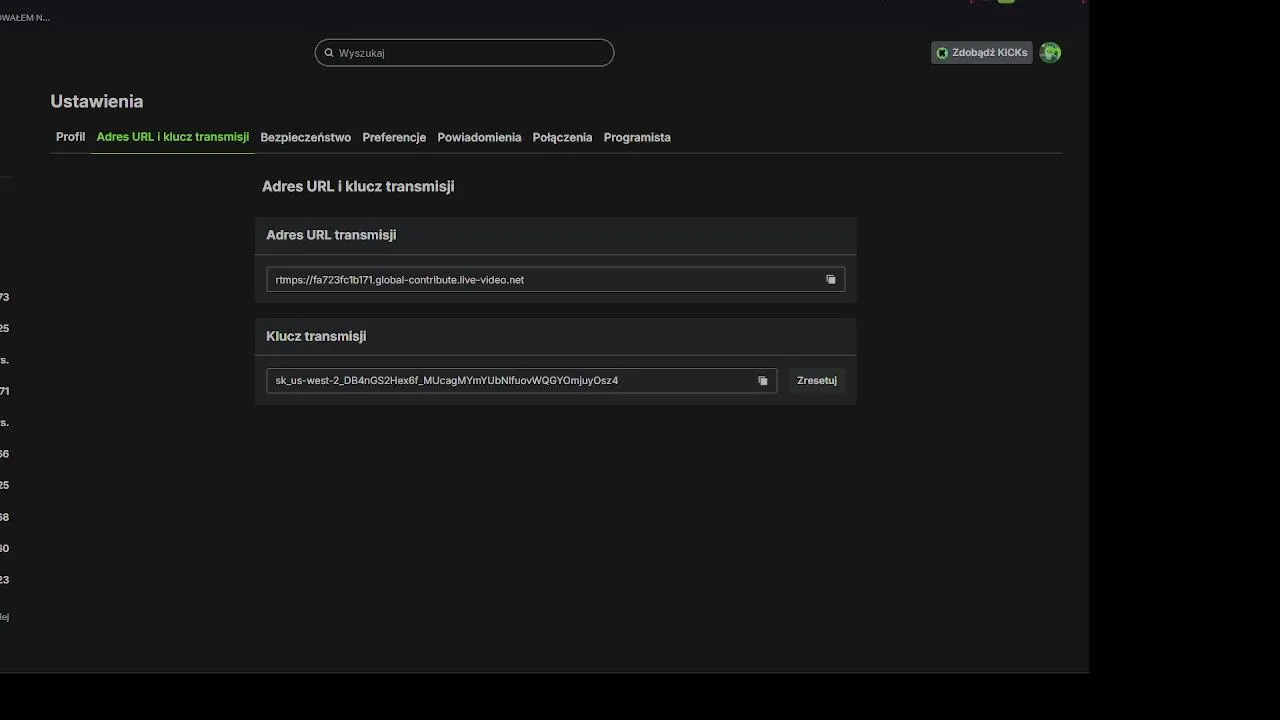Go to the Preferencje tab
Image resolution: width=1280 pixels, height=720 pixels.
point(394,137)
